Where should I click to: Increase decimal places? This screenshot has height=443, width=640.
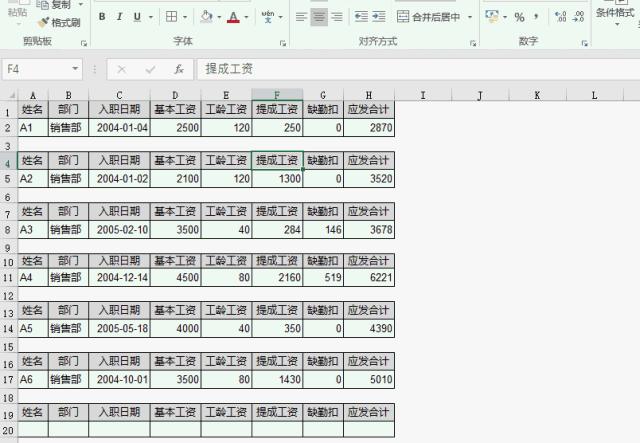click(561, 17)
